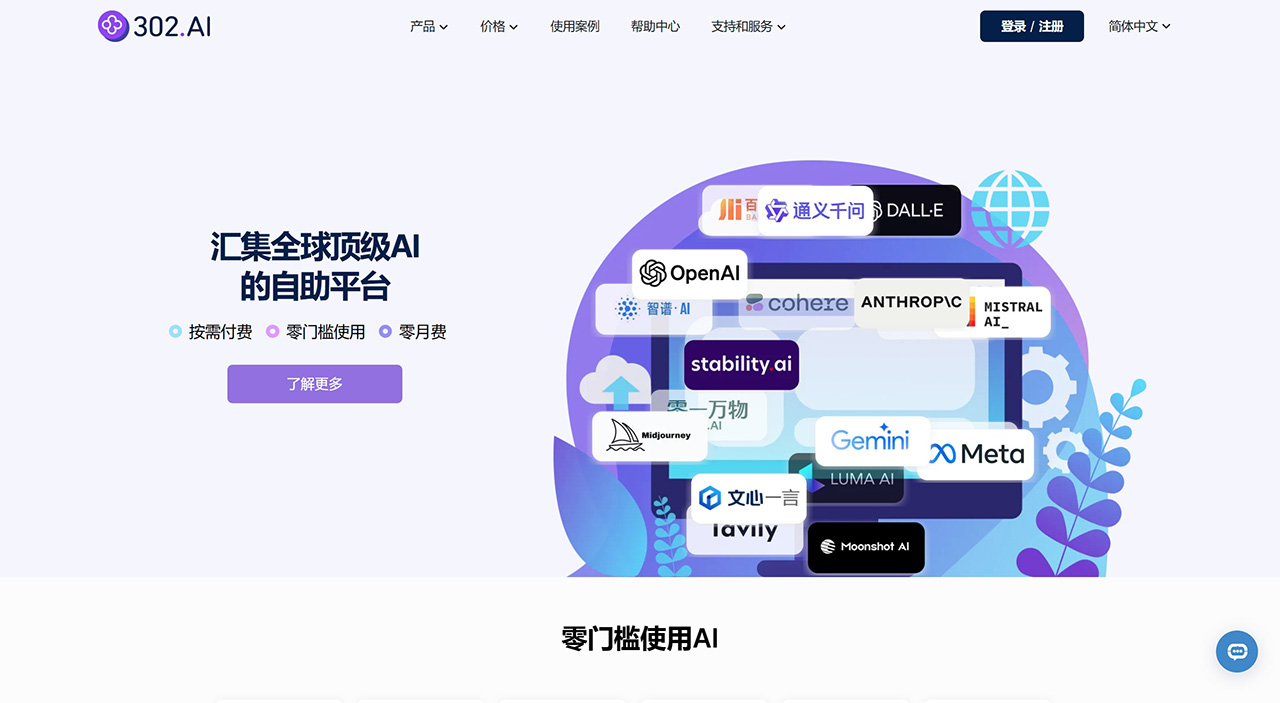Viewport: 1280px width, 703px height.
Task: Expand the 支持和服务 menu
Action: click(748, 26)
